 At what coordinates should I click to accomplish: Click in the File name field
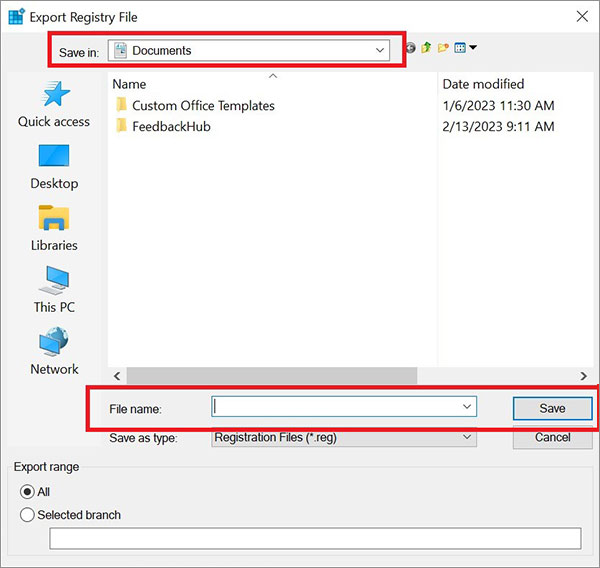344,406
